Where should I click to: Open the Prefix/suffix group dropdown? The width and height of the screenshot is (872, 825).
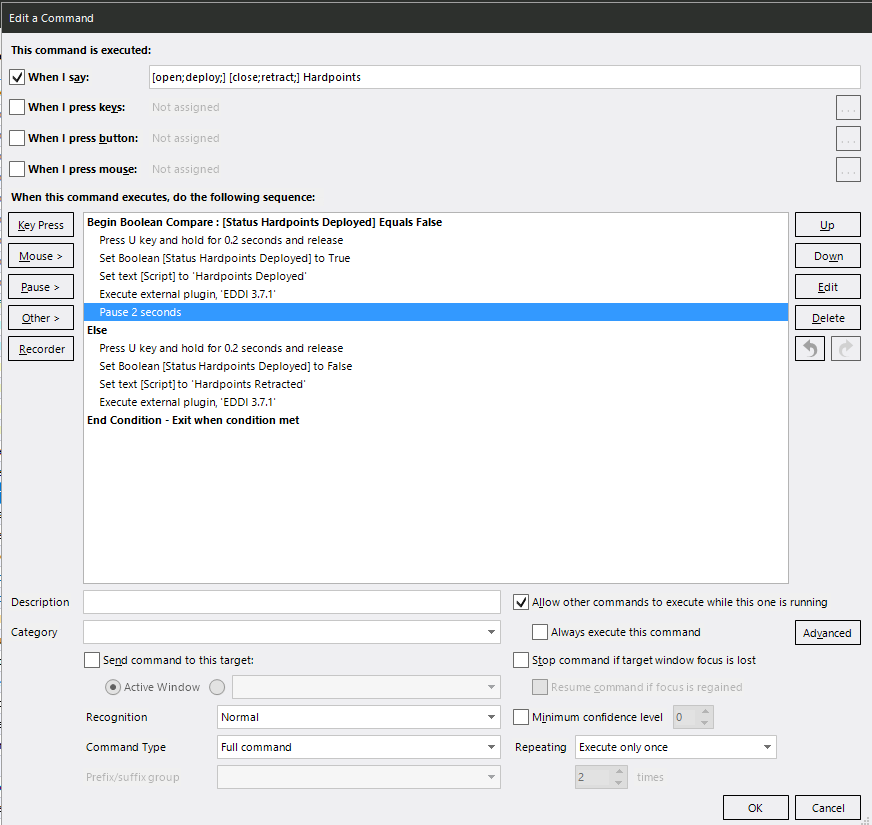click(x=359, y=777)
